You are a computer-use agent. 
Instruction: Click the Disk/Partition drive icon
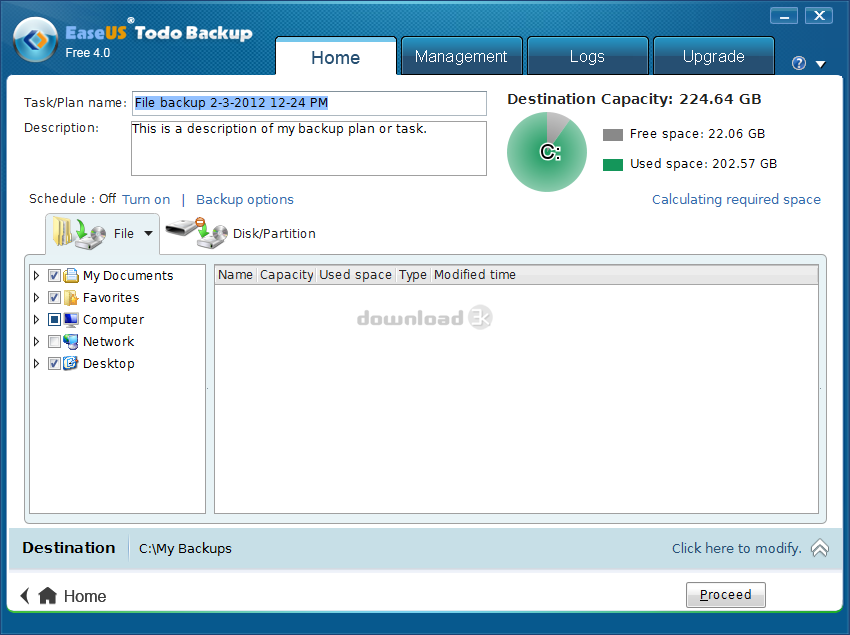[196, 233]
